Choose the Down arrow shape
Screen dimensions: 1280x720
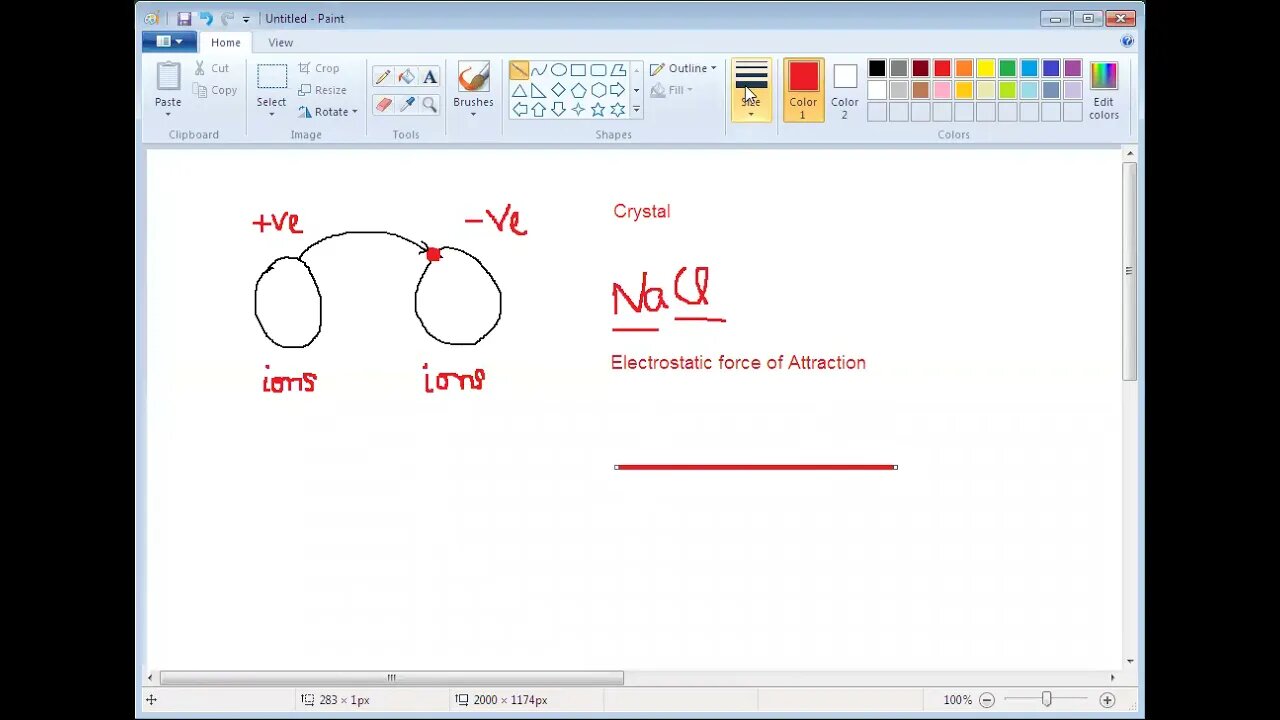(559, 109)
